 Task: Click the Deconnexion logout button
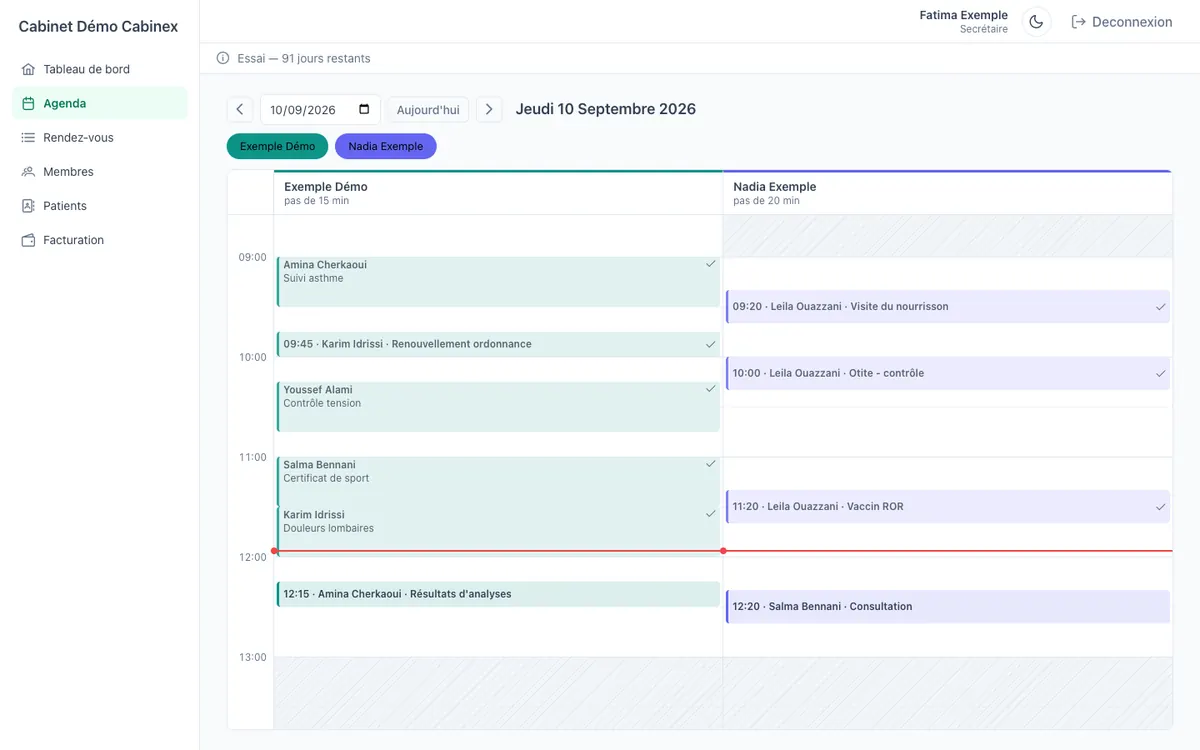tap(1122, 22)
